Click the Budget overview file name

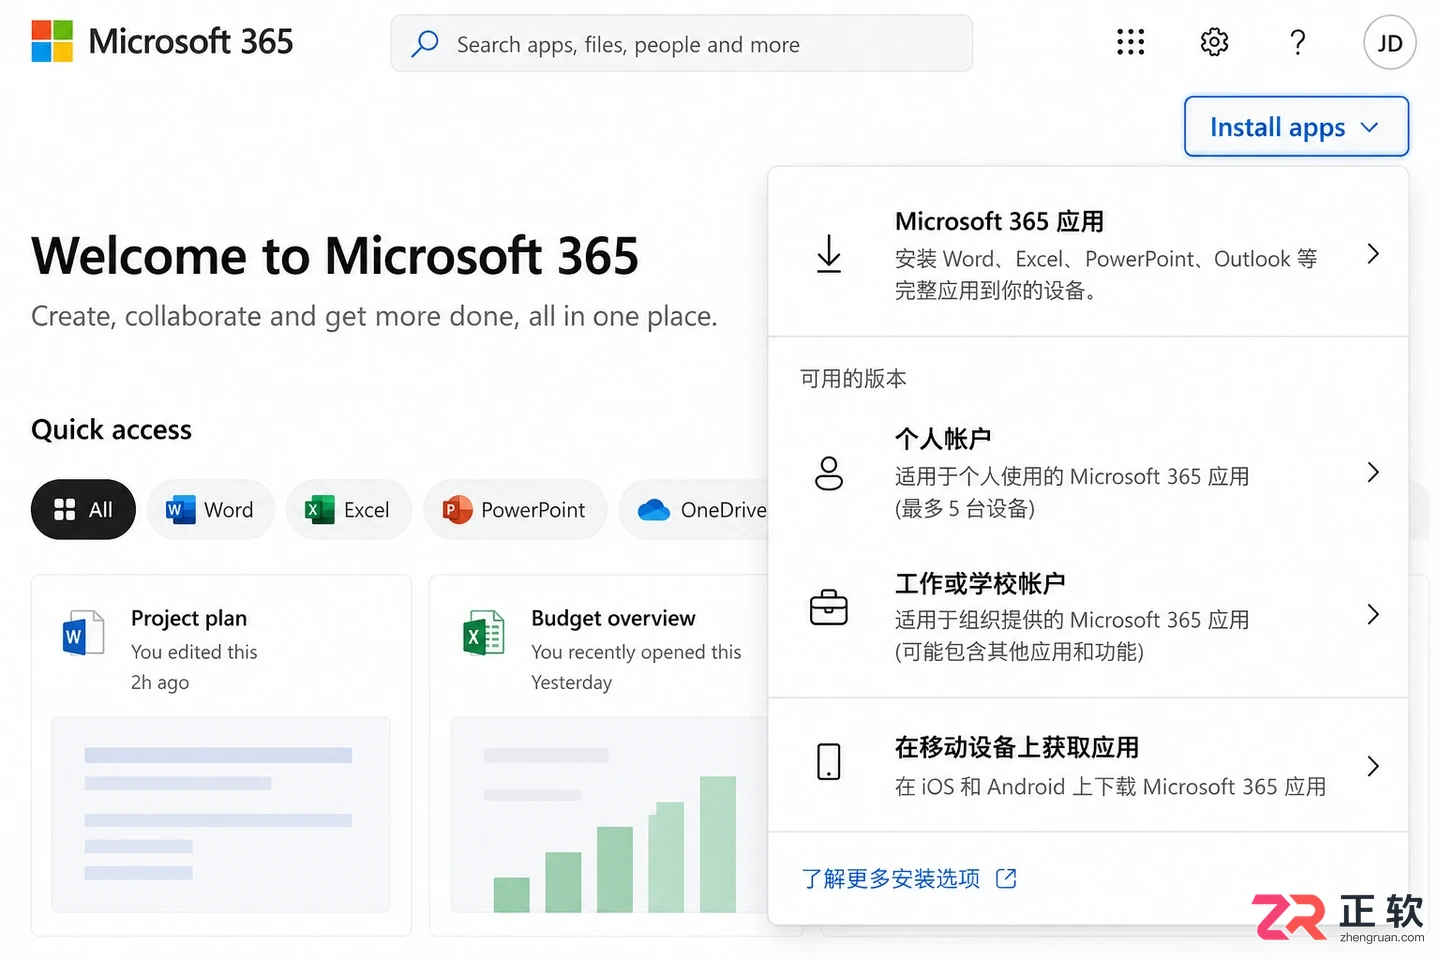(613, 618)
